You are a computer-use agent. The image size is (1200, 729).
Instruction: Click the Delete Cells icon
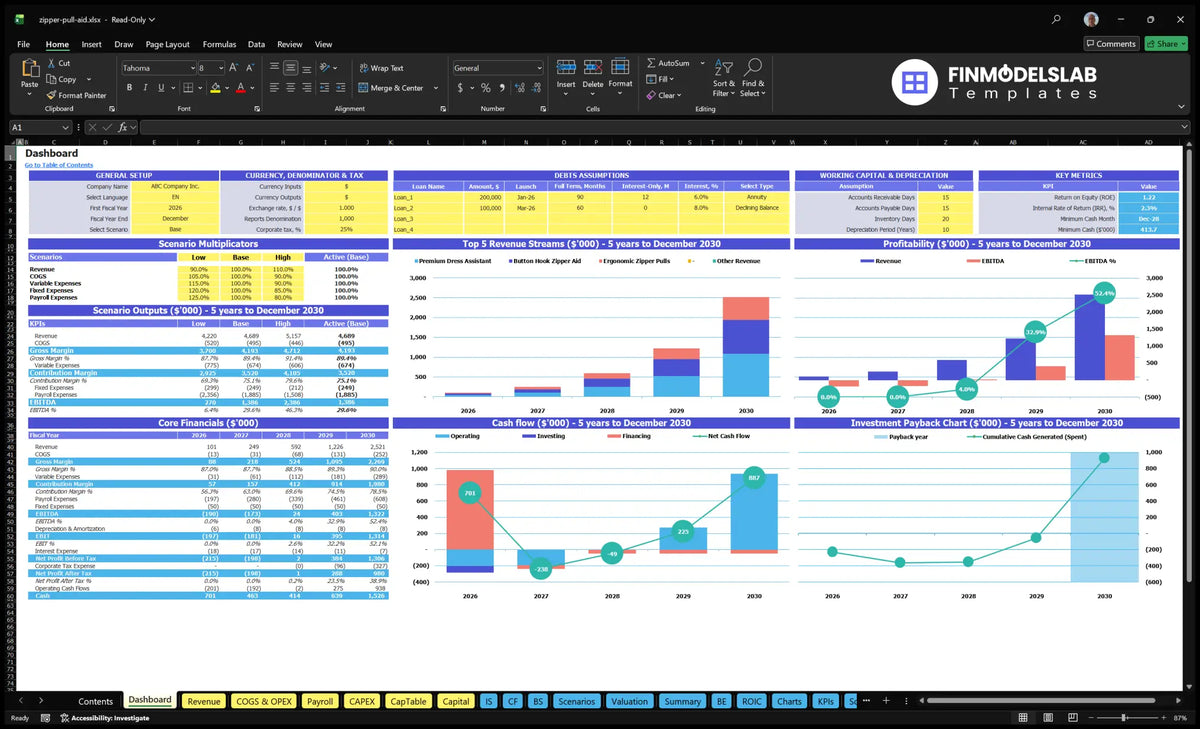[593, 66]
